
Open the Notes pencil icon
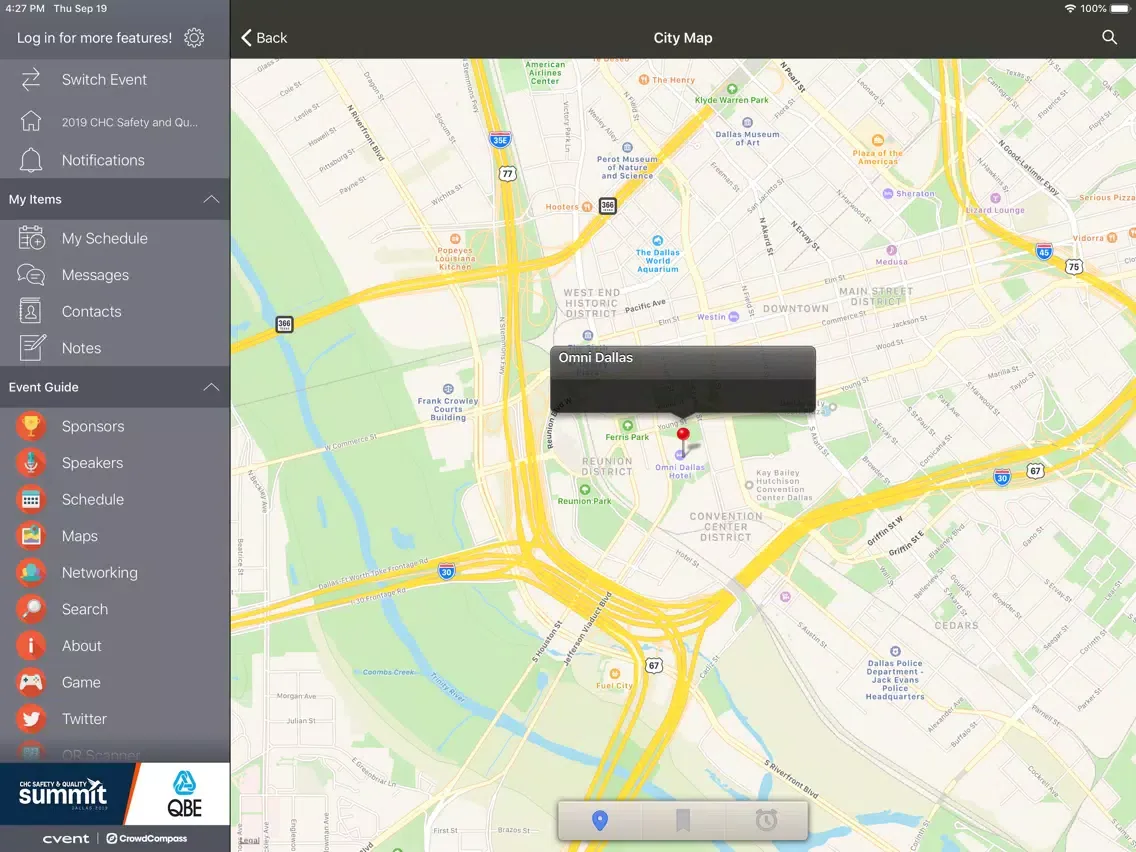click(32, 348)
